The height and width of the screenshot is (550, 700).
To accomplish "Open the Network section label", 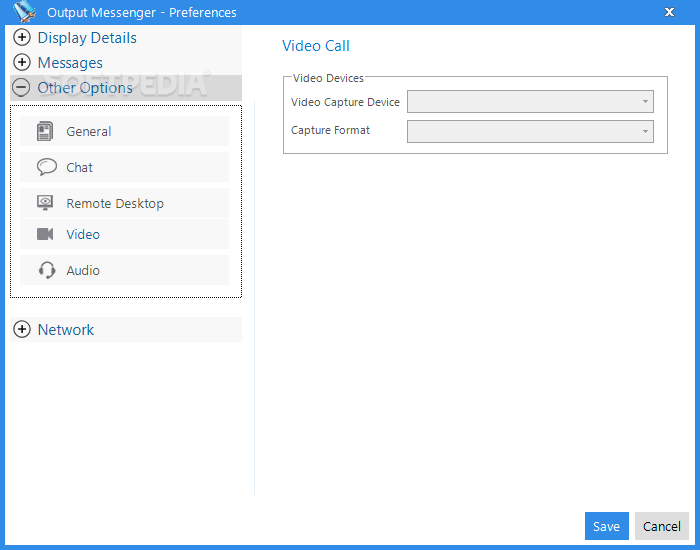I will 66,329.
